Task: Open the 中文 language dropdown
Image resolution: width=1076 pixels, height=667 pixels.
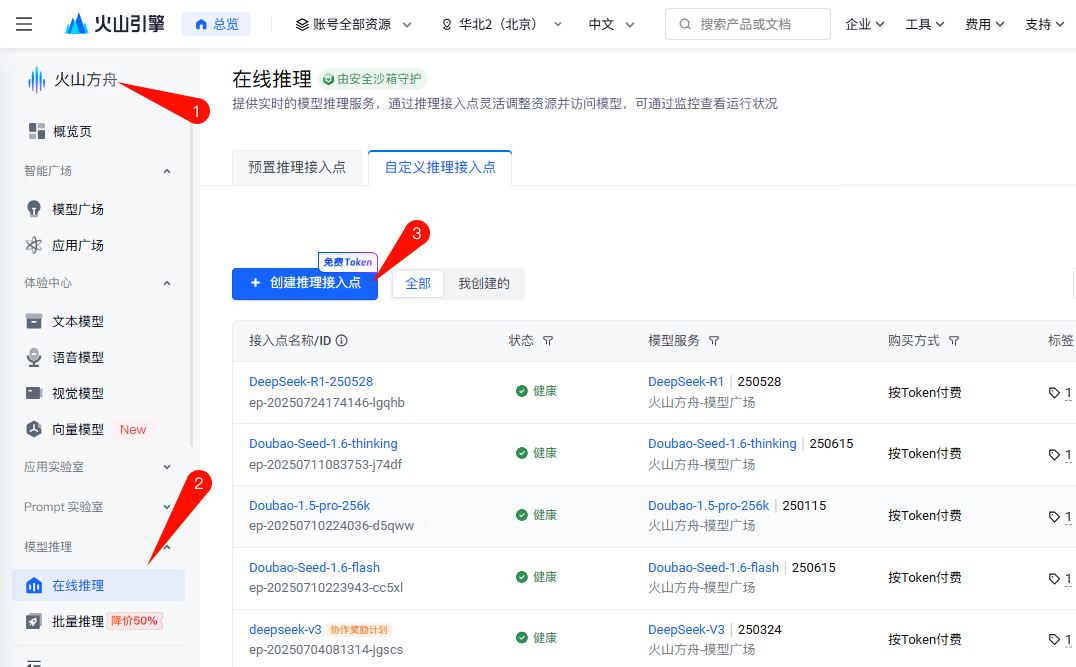Action: [611, 24]
